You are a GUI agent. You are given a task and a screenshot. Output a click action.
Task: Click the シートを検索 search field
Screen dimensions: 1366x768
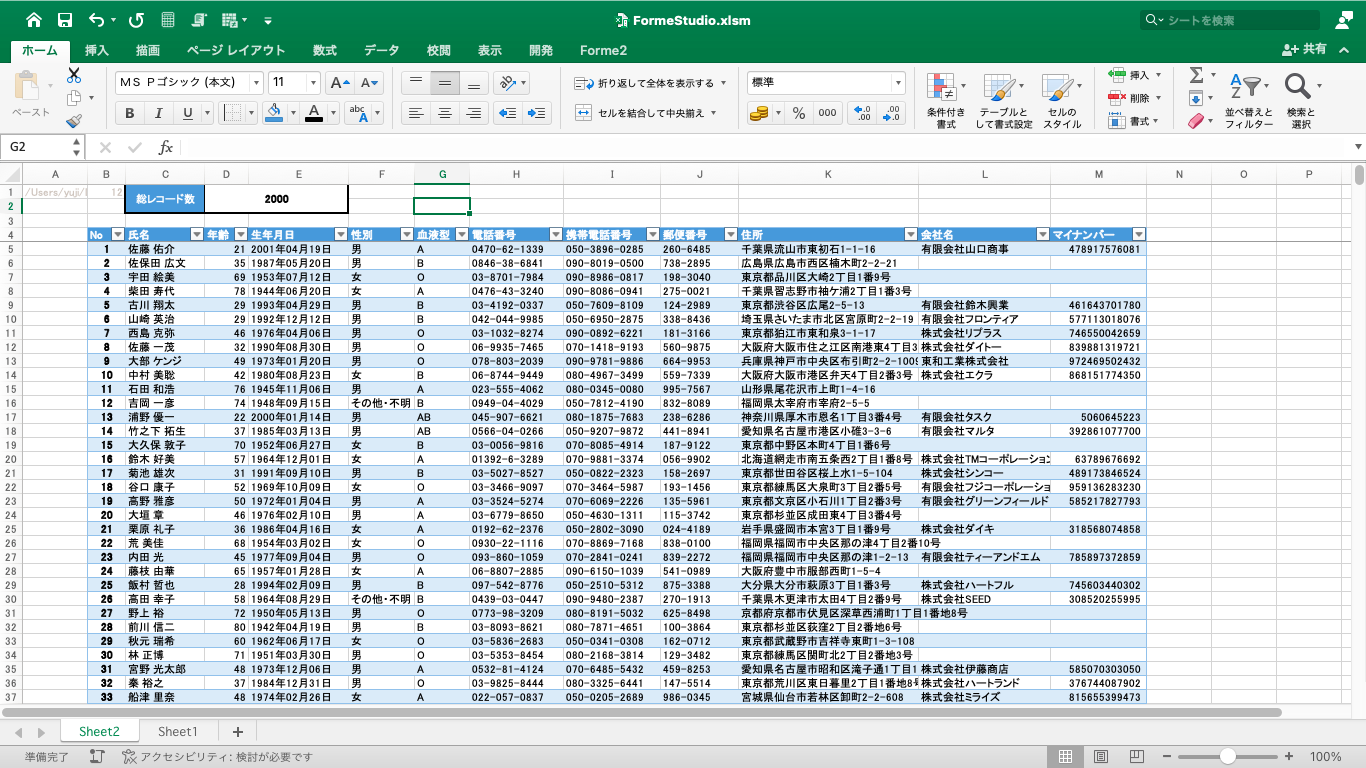point(1230,20)
